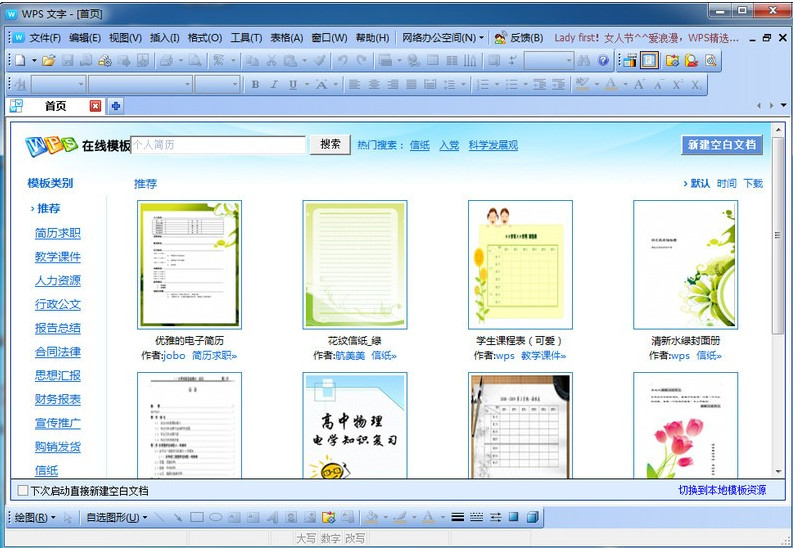Screen dimensions: 793x548
Task: Click the 科学发展观 hot search link
Action: (493, 145)
